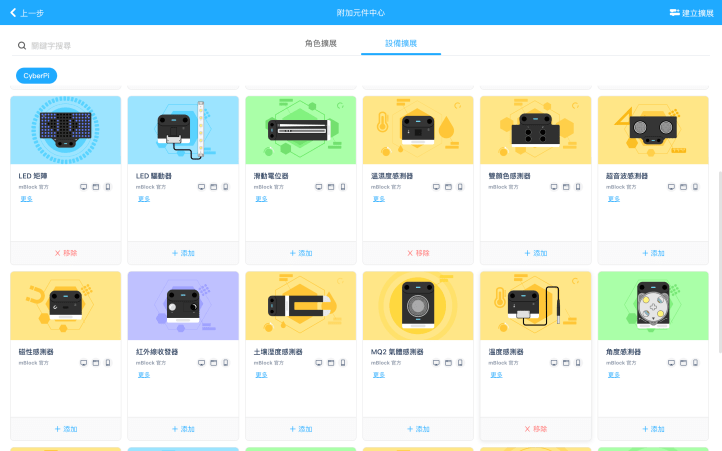This screenshot has height=451, width=722.
Task: Switch to the 角色擴展 tab
Action: click(321, 43)
